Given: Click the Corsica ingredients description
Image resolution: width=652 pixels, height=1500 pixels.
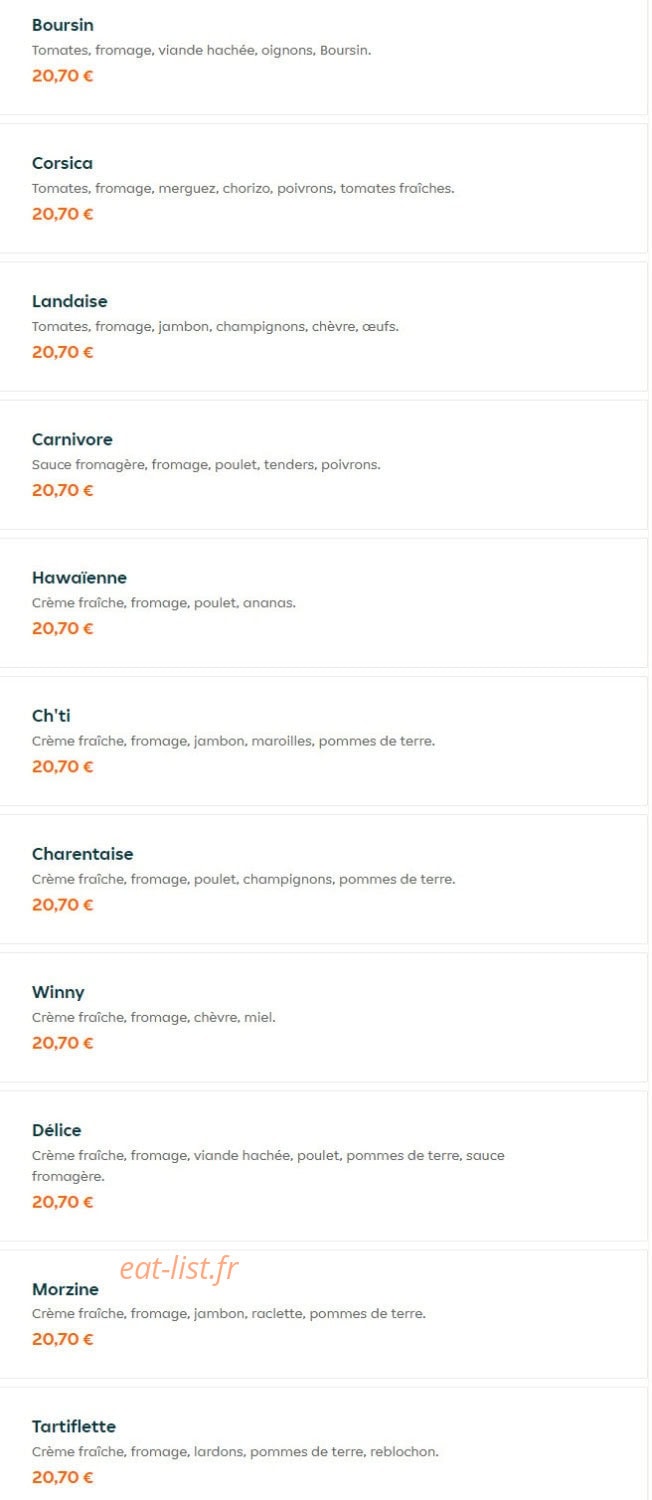Looking at the screenshot, I should (x=243, y=188).
